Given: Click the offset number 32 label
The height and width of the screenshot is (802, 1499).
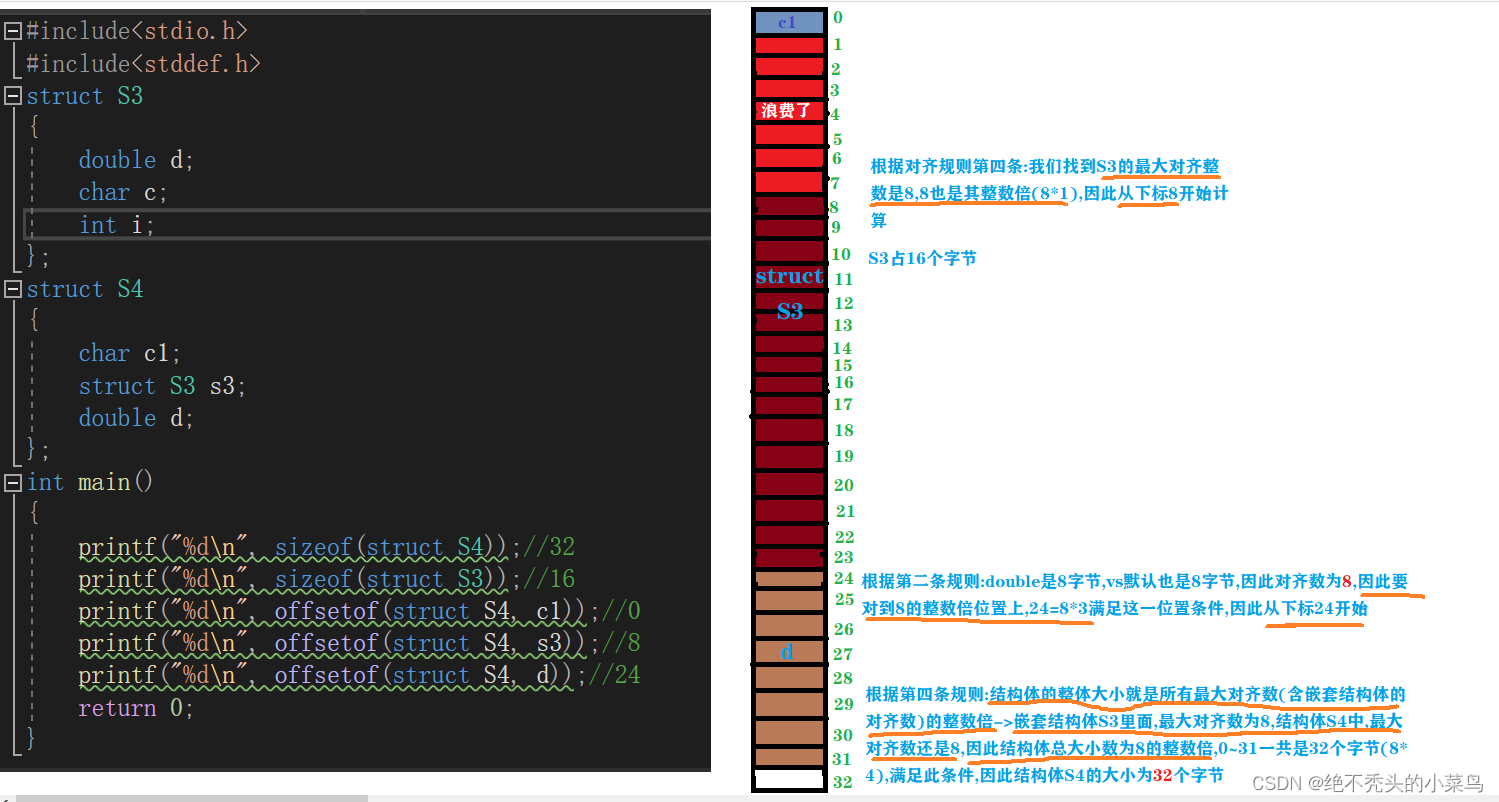Looking at the screenshot, I should tap(843, 782).
